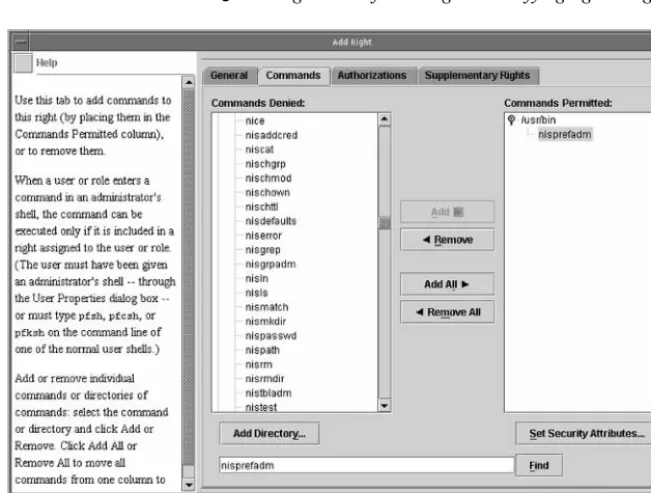The image size is (651, 493).
Task: Open the Supplementary Rights tab
Action: (x=477, y=76)
